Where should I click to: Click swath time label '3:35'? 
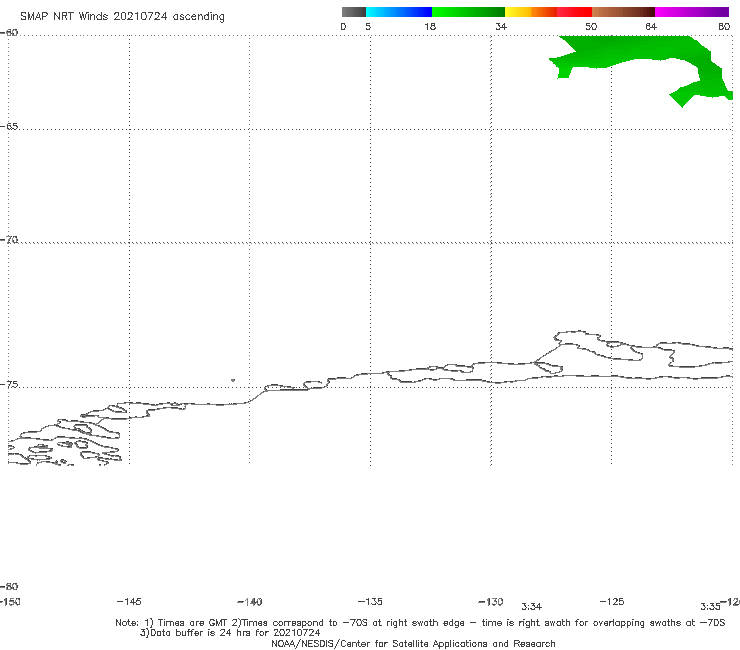tap(710, 607)
